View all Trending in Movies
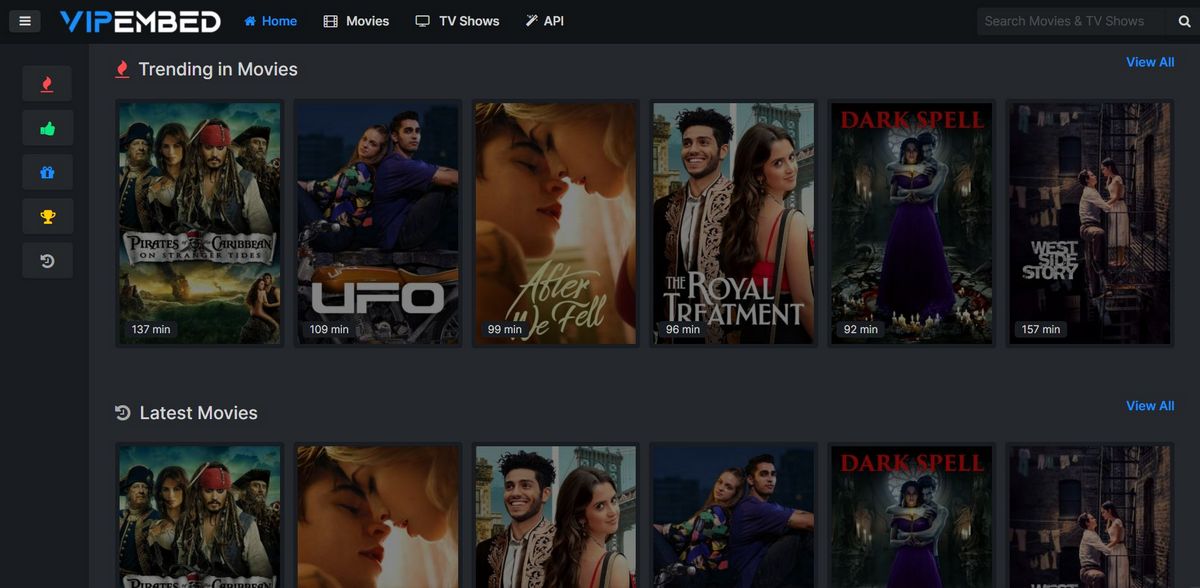Screen dimensions: 1200x588 coord(1150,62)
